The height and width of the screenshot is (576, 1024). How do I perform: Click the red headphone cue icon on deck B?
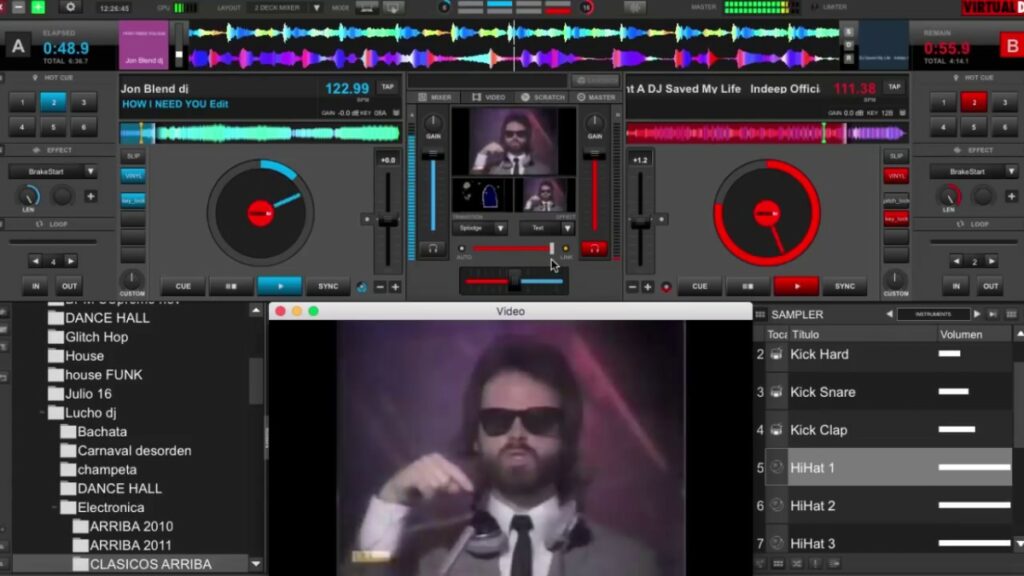pyautogui.click(x=596, y=247)
